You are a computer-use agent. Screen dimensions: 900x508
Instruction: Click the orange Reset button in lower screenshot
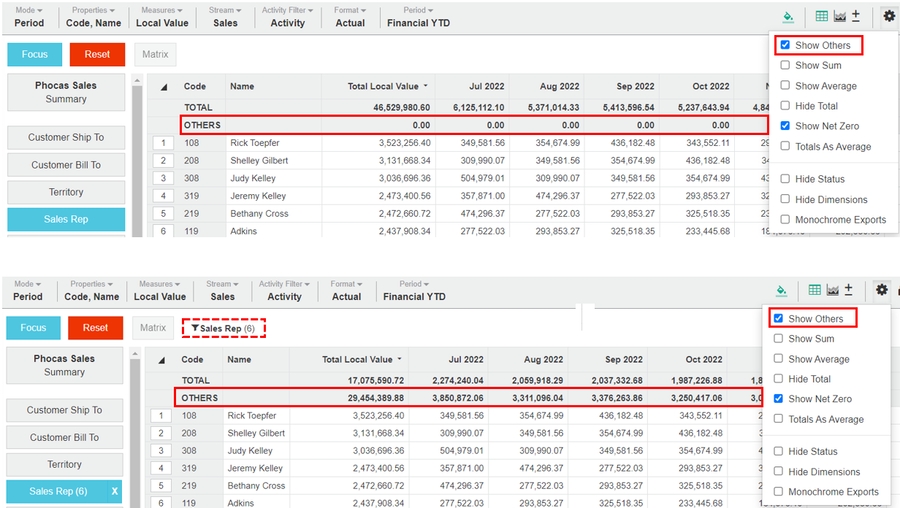(x=95, y=327)
